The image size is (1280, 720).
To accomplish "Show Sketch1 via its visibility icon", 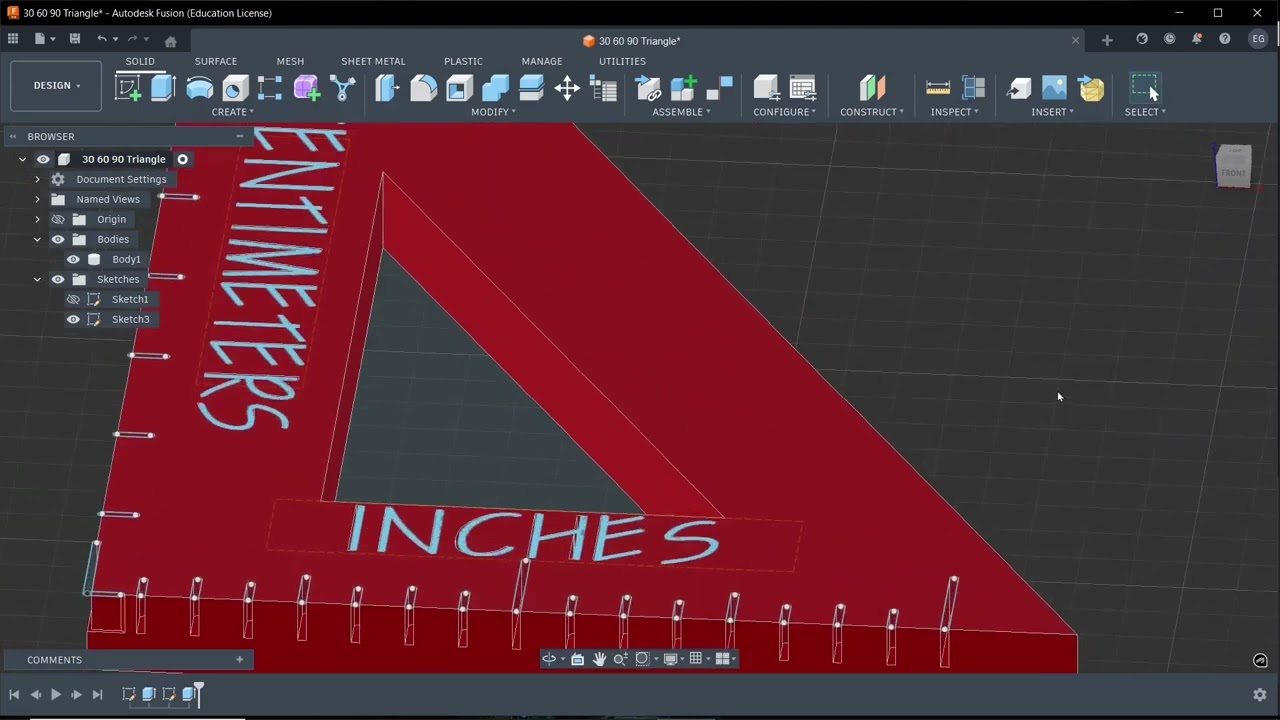I will pos(73,299).
